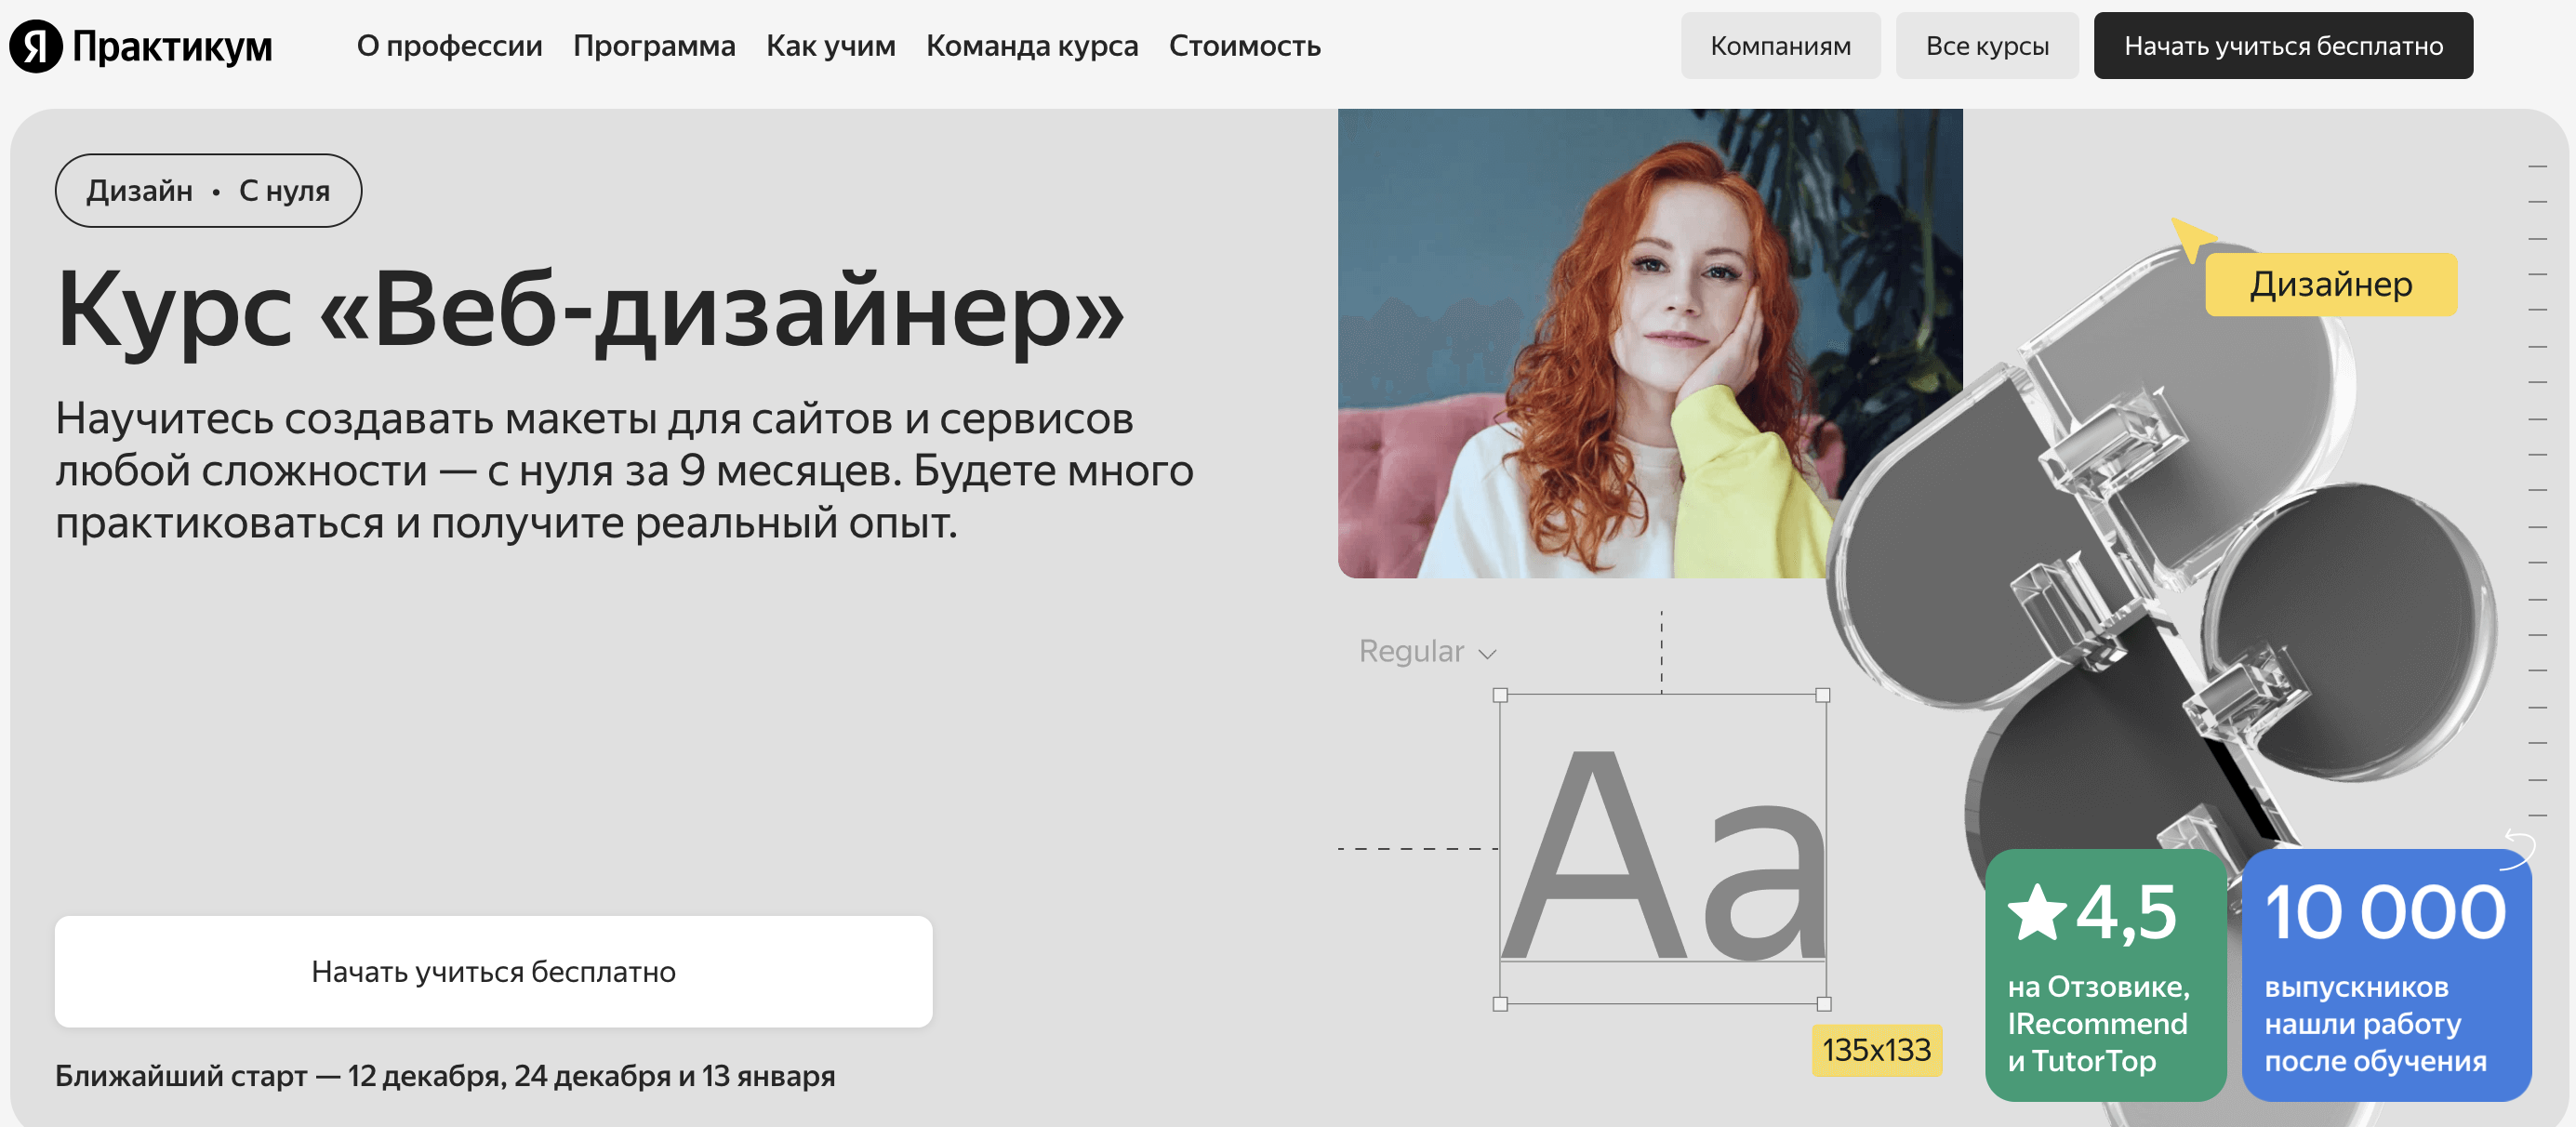Click the curved arrow icon above the blue card
Viewport: 2576px width, 1127px height.
coord(2519,850)
